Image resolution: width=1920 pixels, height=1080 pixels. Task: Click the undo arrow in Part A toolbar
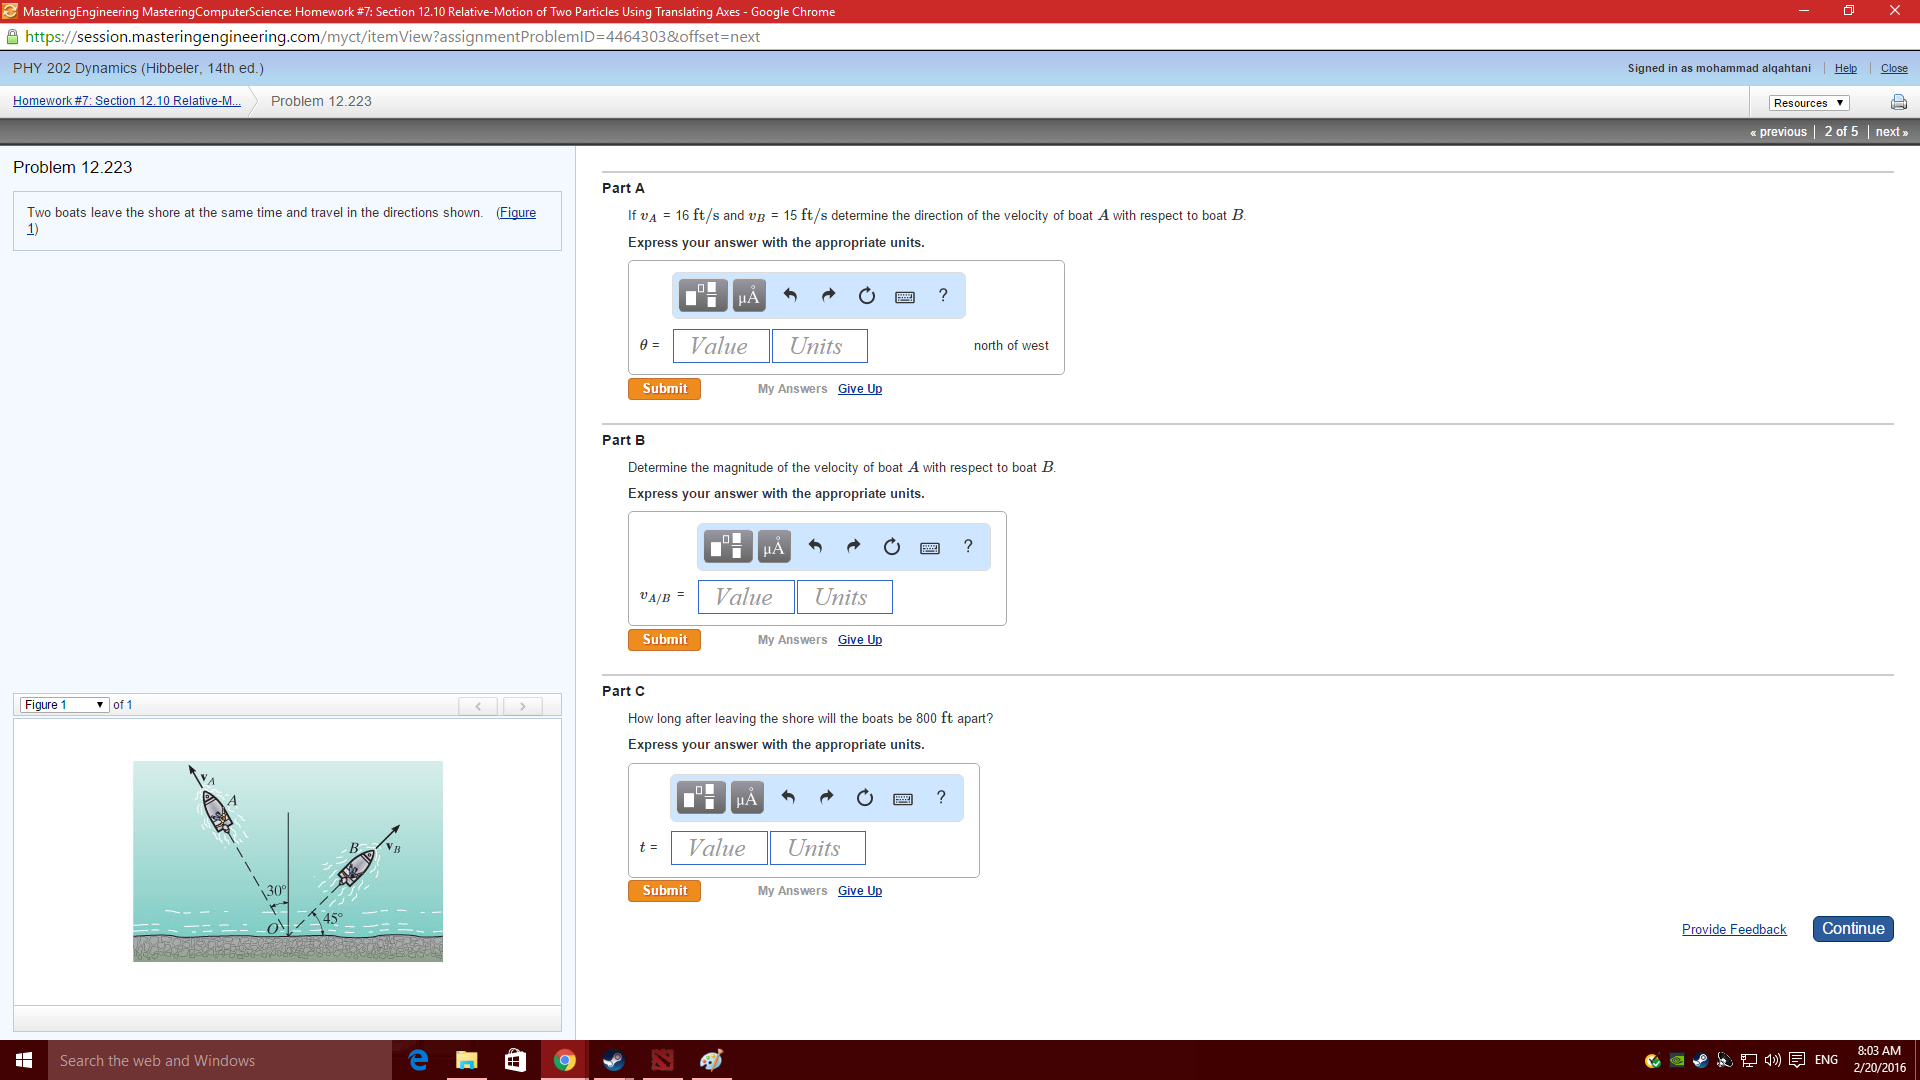tap(790, 296)
